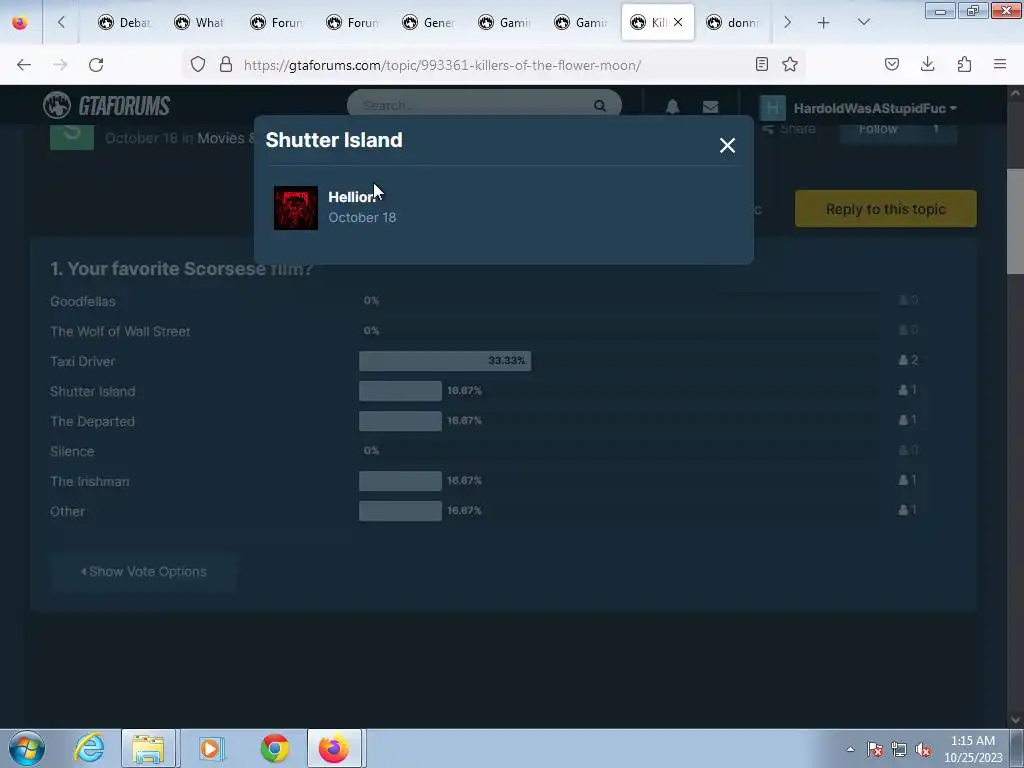Open Chrome from the taskbar

click(x=275, y=748)
